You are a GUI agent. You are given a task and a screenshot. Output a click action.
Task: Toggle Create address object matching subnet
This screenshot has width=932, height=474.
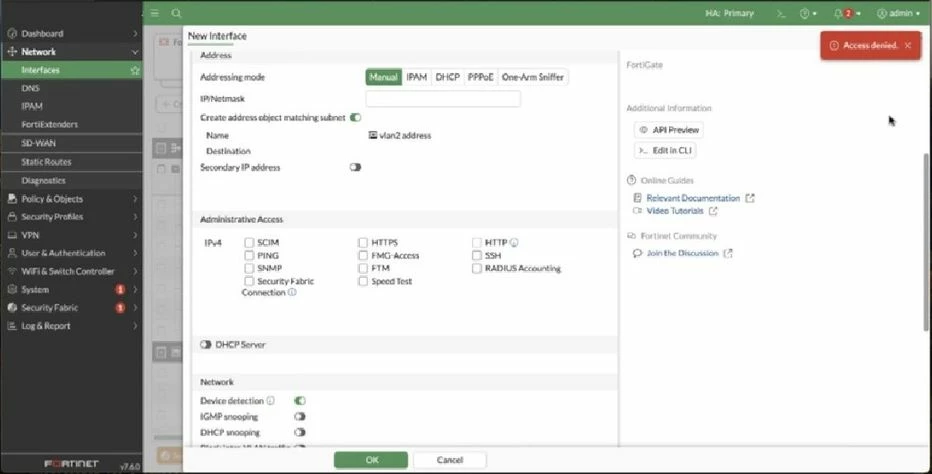(355, 118)
